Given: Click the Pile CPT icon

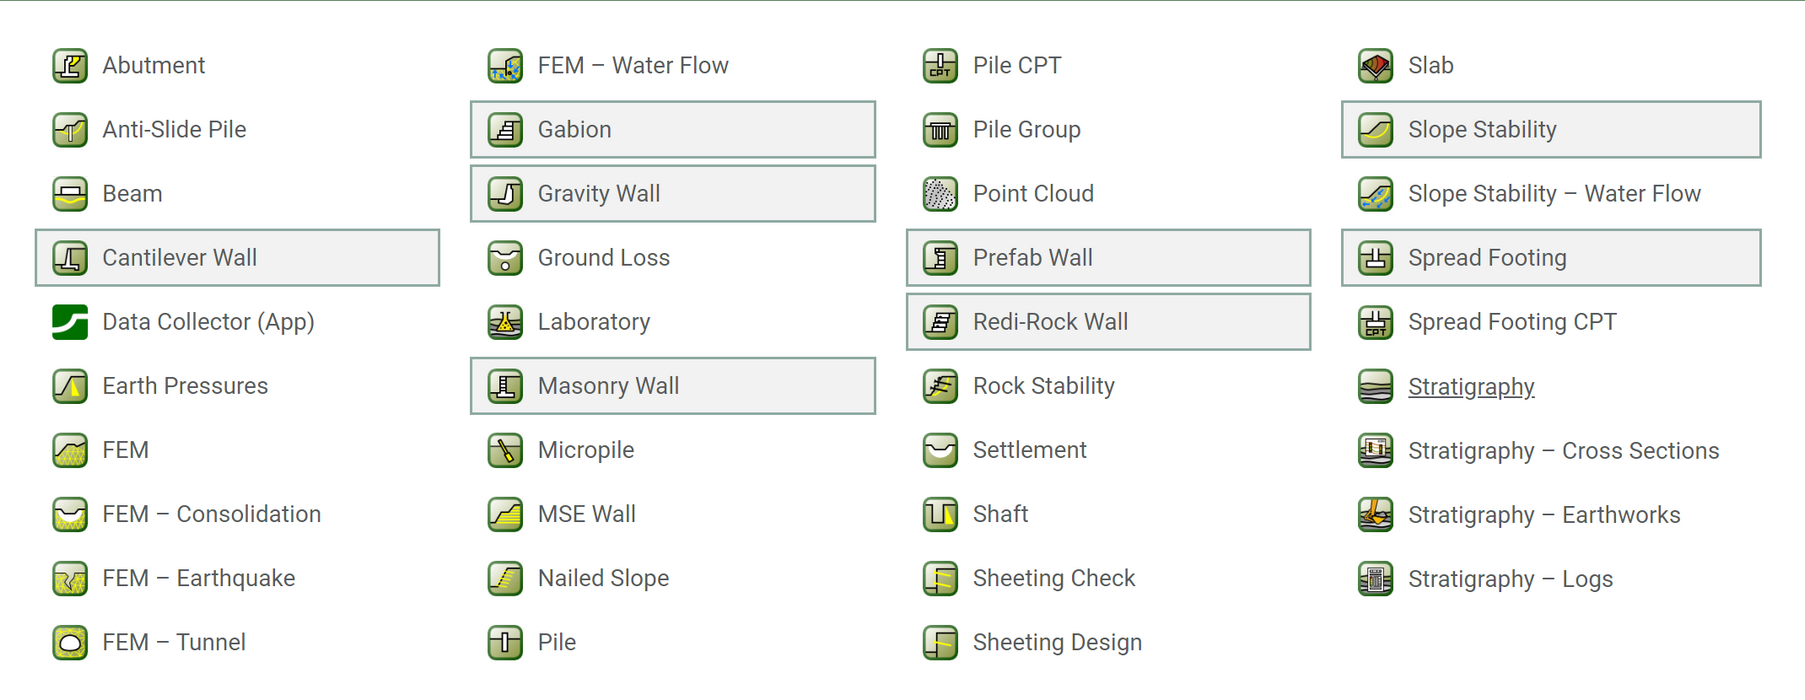Looking at the screenshot, I should coord(940,66).
